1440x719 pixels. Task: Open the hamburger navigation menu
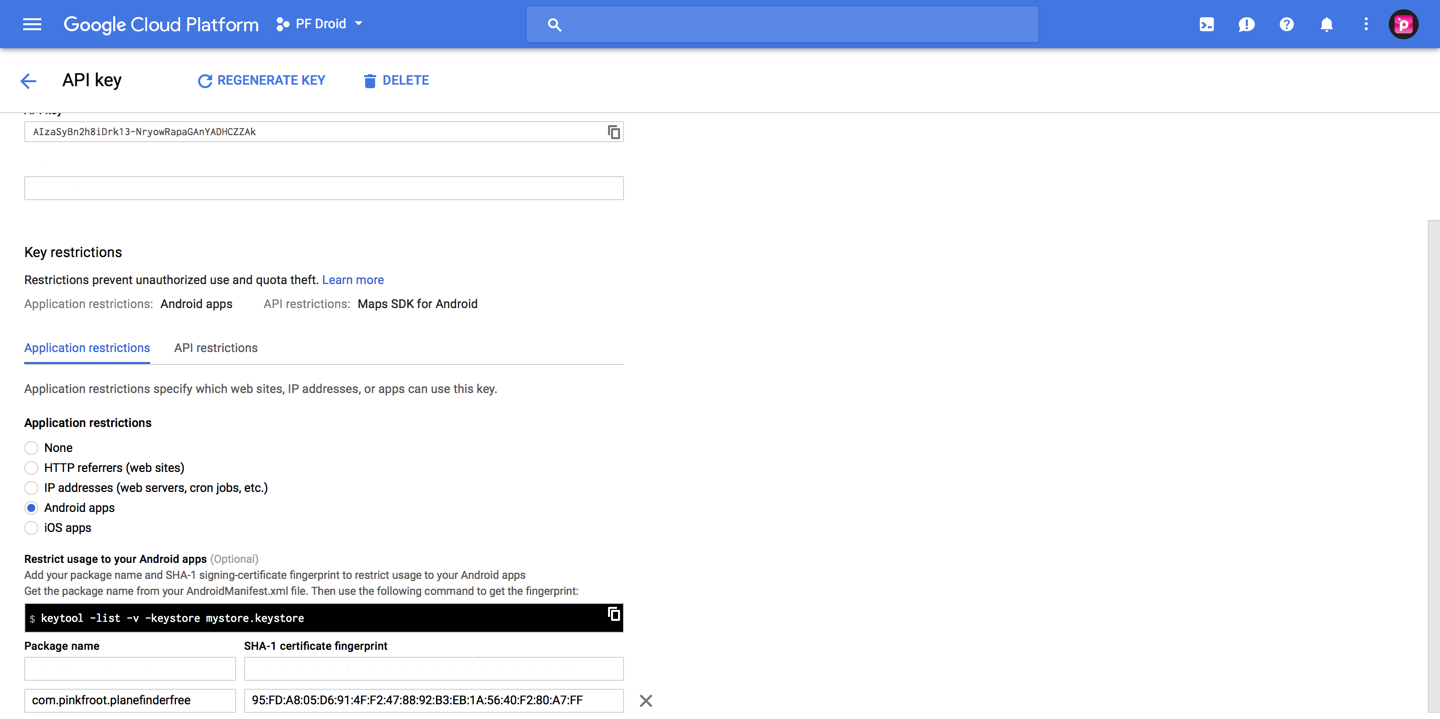[x=32, y=24]
